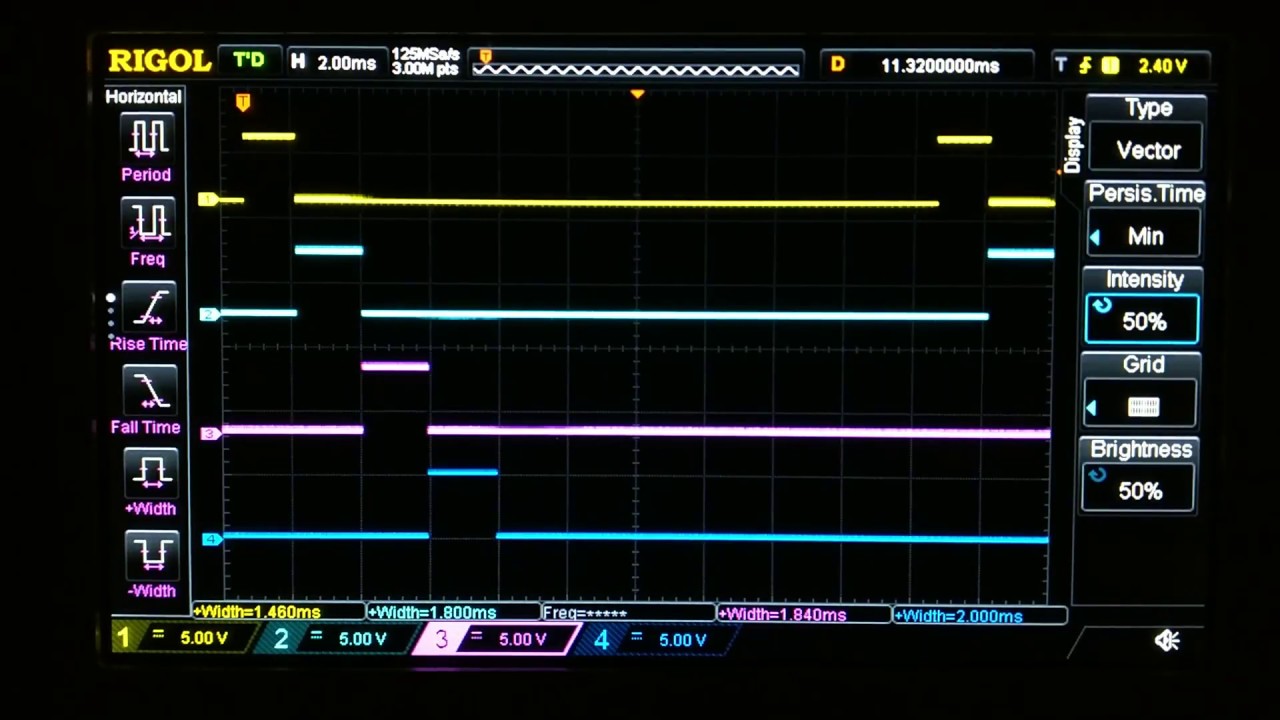The height and width of the screenshot is (720, 1280).
Task: Select the Period measurement icon
Action: (147, 137)
